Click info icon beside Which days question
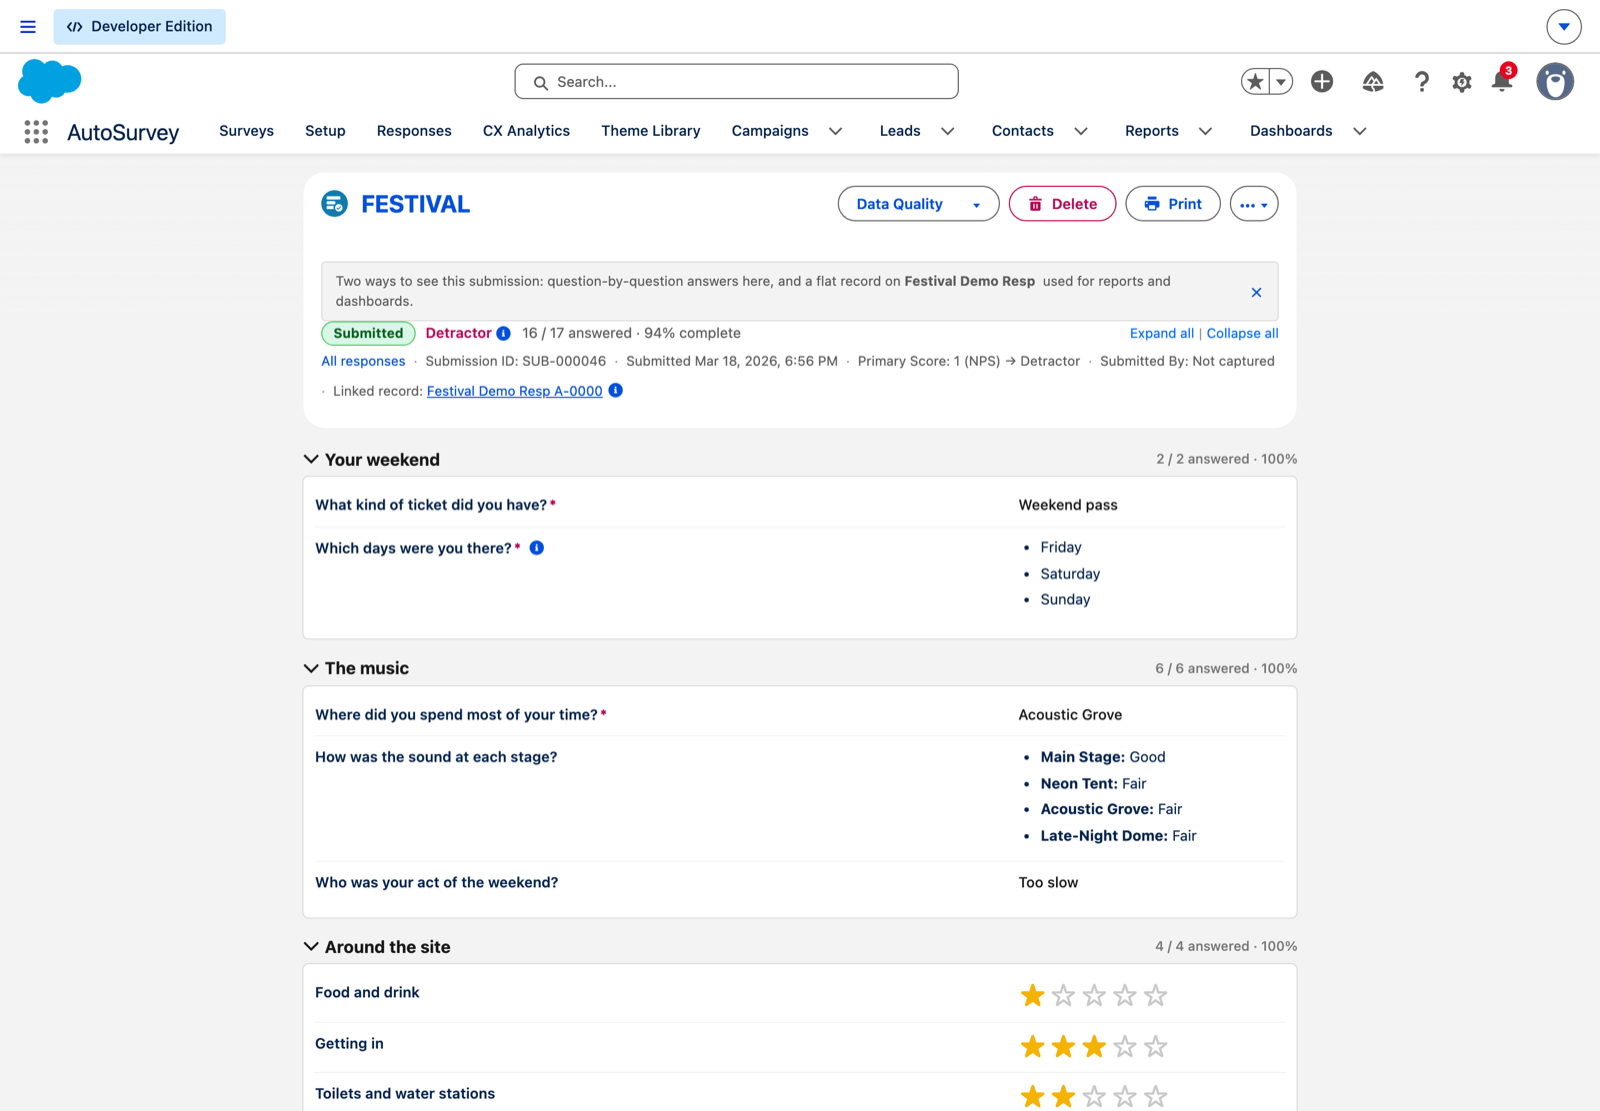The height and width of the screenshot is (1111, 1600). click(537, 548)
